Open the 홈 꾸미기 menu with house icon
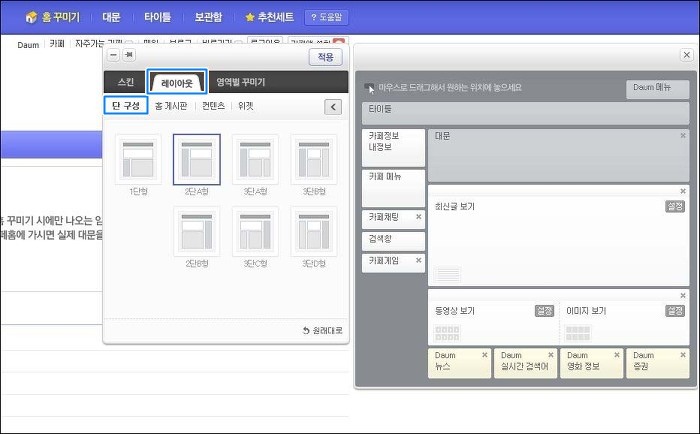The image size is (700, 434). 52,17
